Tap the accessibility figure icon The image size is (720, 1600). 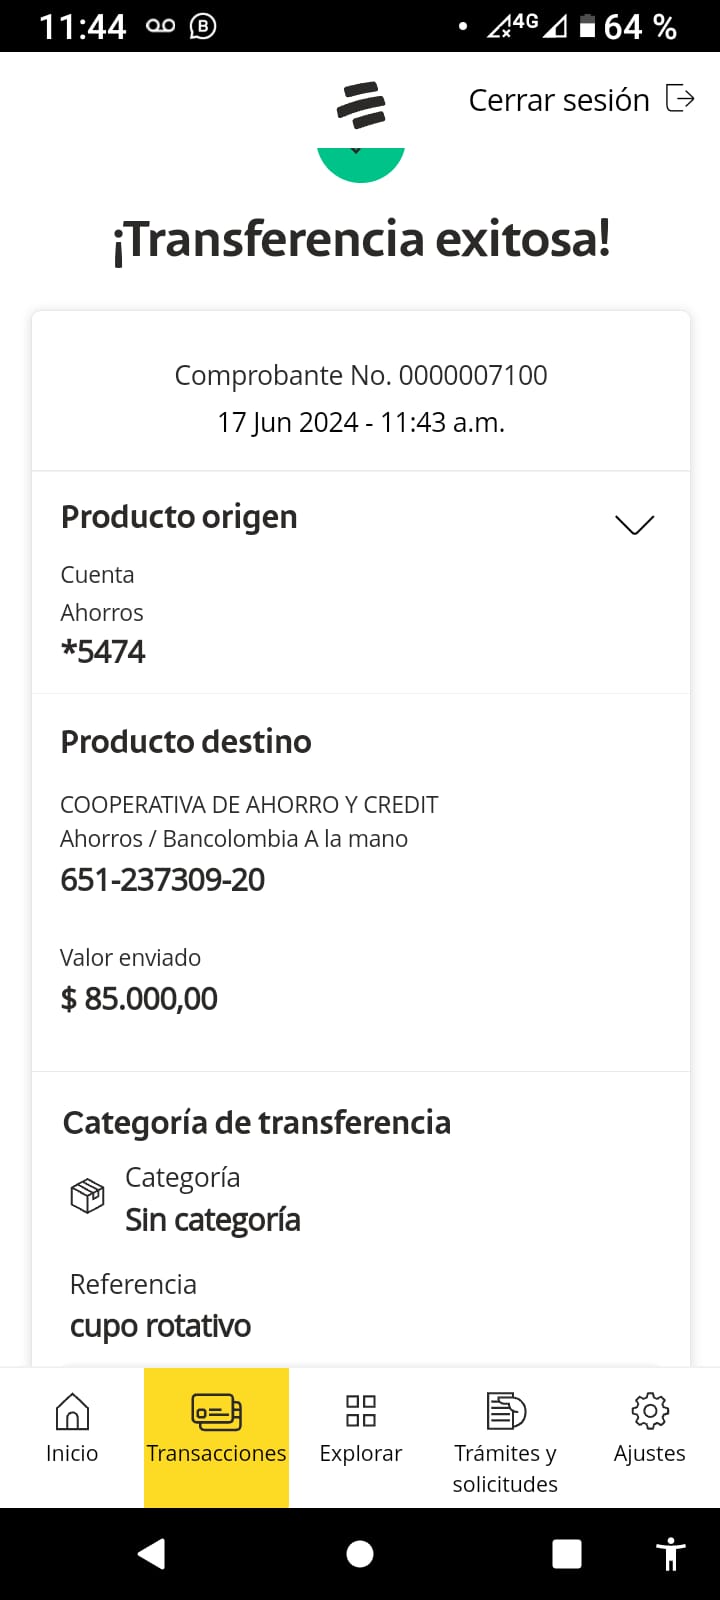[x=671, y=1553]
